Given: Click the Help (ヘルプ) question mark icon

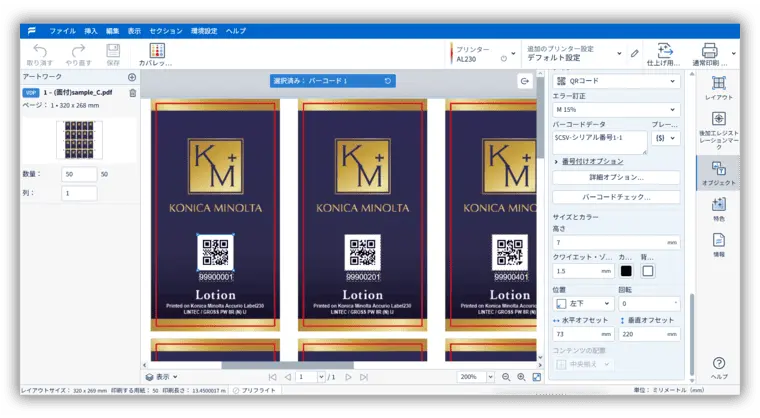Looking at the screenshot, I should coord(719,363).
